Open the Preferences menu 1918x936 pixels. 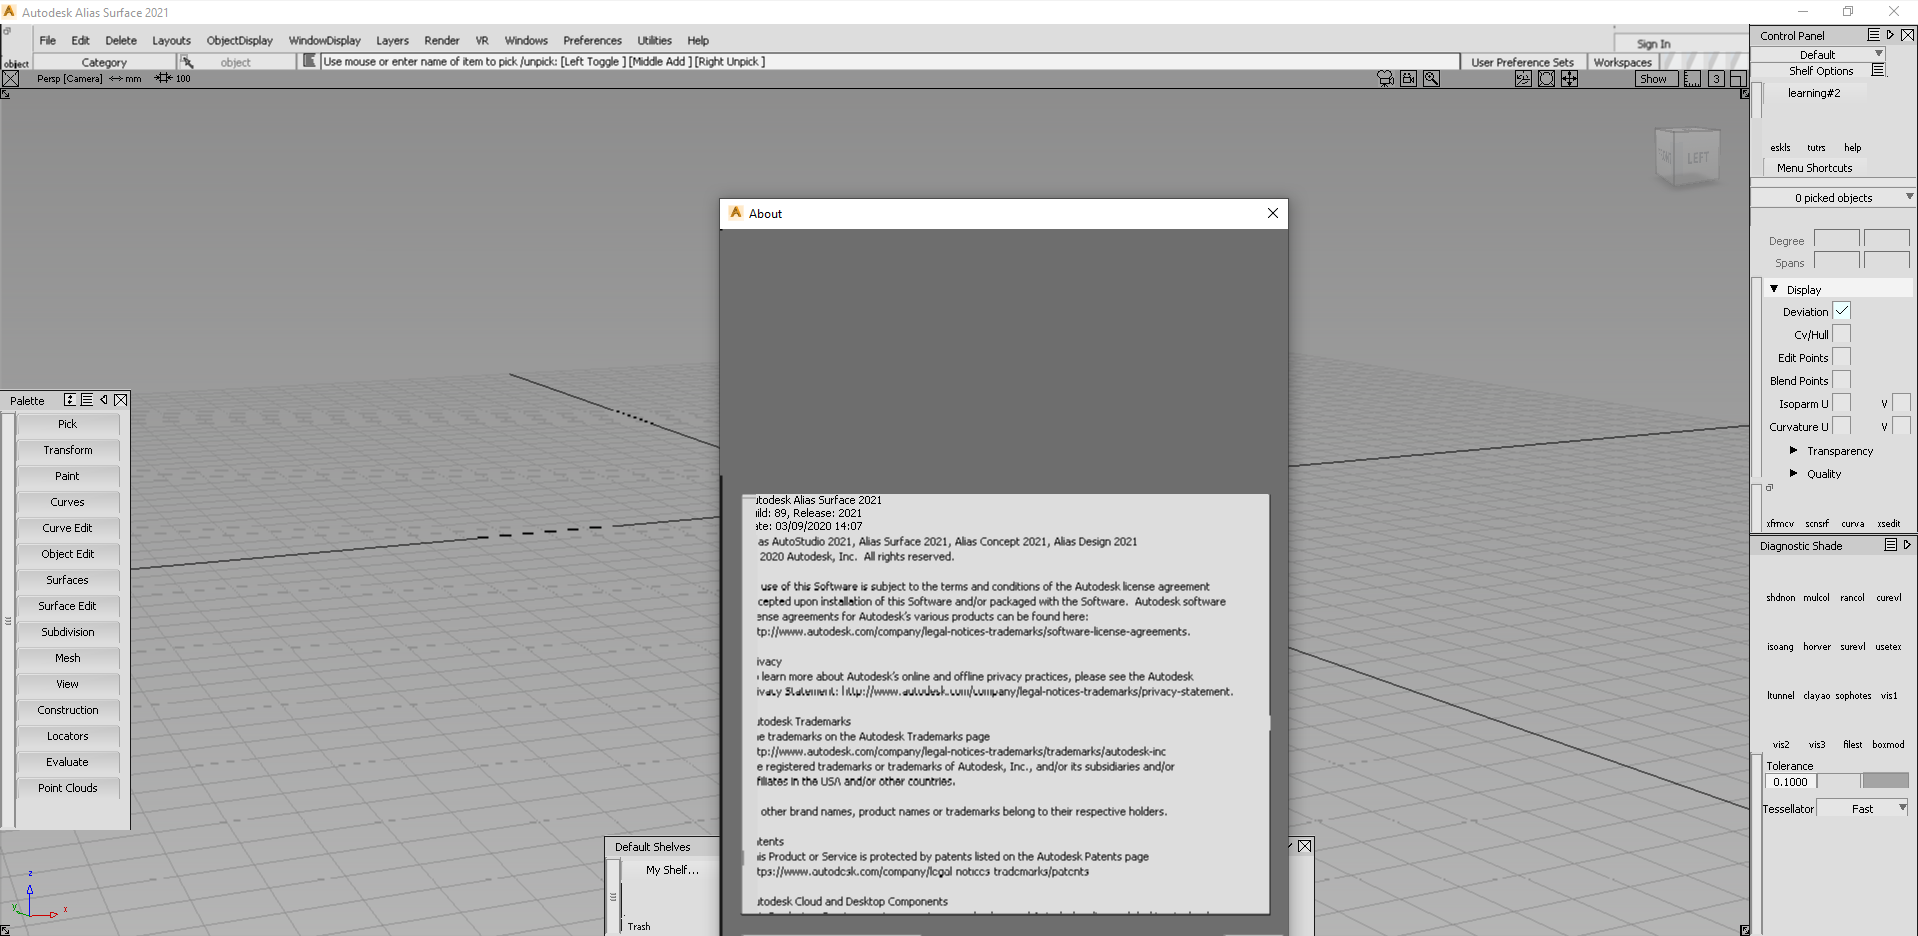(x=592, y=41)
